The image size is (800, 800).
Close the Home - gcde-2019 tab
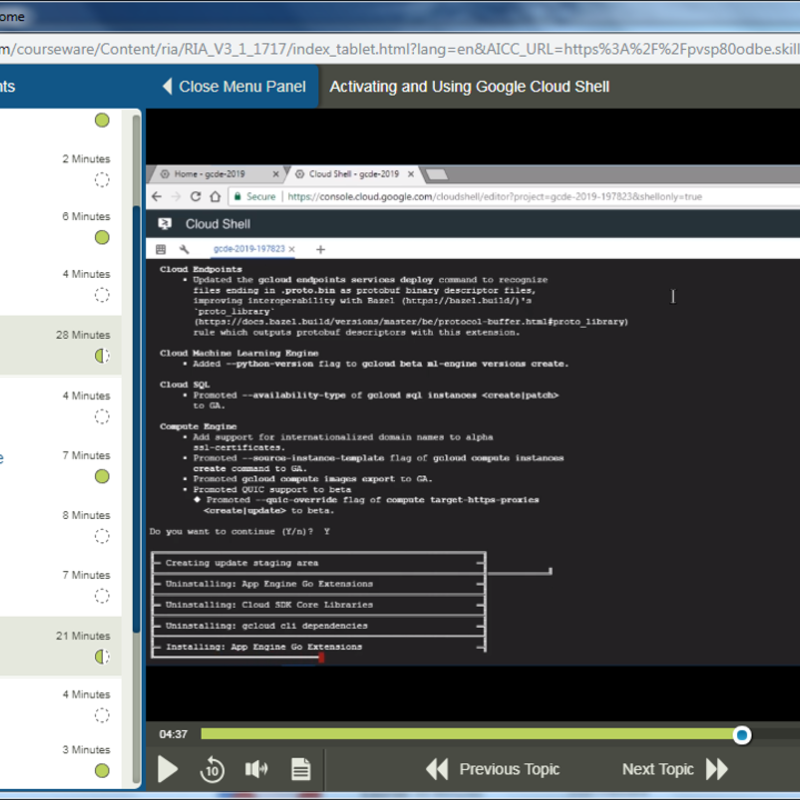tap(276, 174)
